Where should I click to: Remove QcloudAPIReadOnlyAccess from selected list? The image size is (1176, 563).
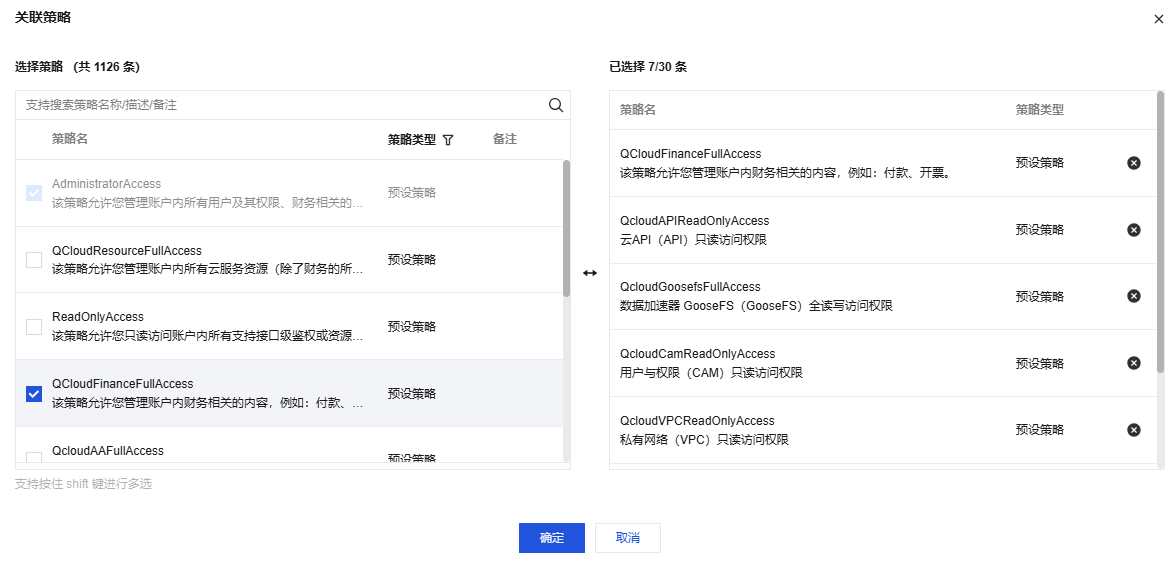click(1134, 229)
